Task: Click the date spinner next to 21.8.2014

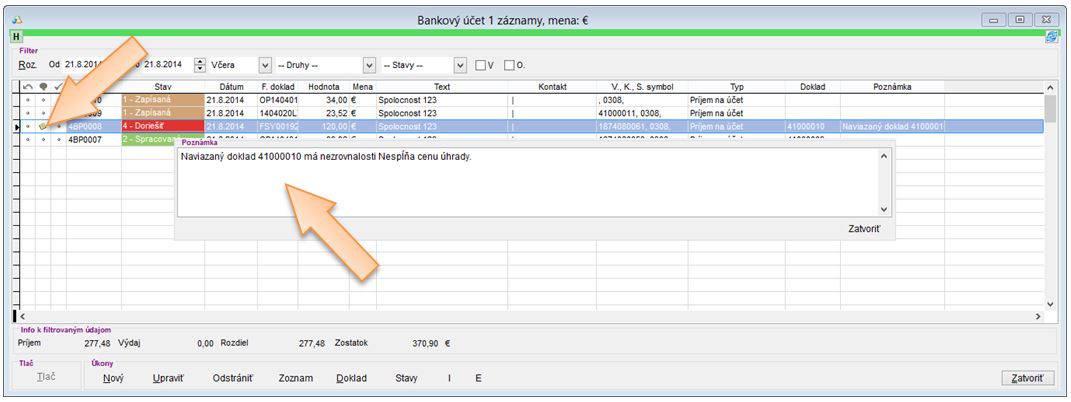Action: coord(199,65)
